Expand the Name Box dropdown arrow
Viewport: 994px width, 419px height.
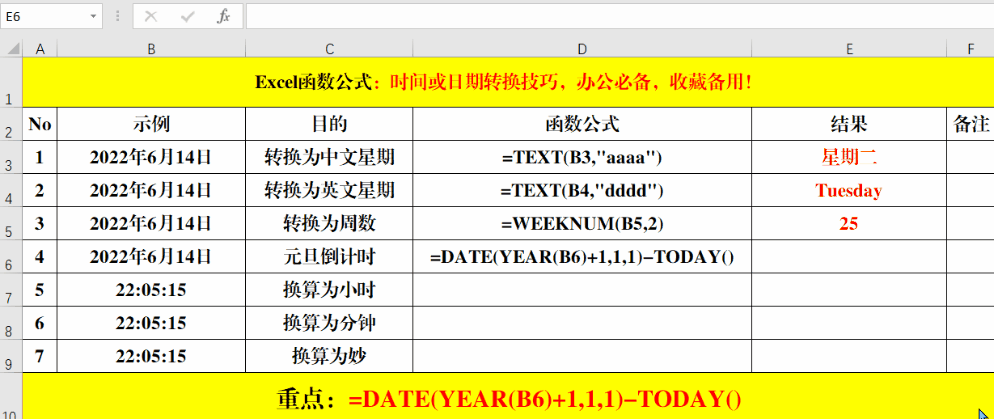coord(94,16)
